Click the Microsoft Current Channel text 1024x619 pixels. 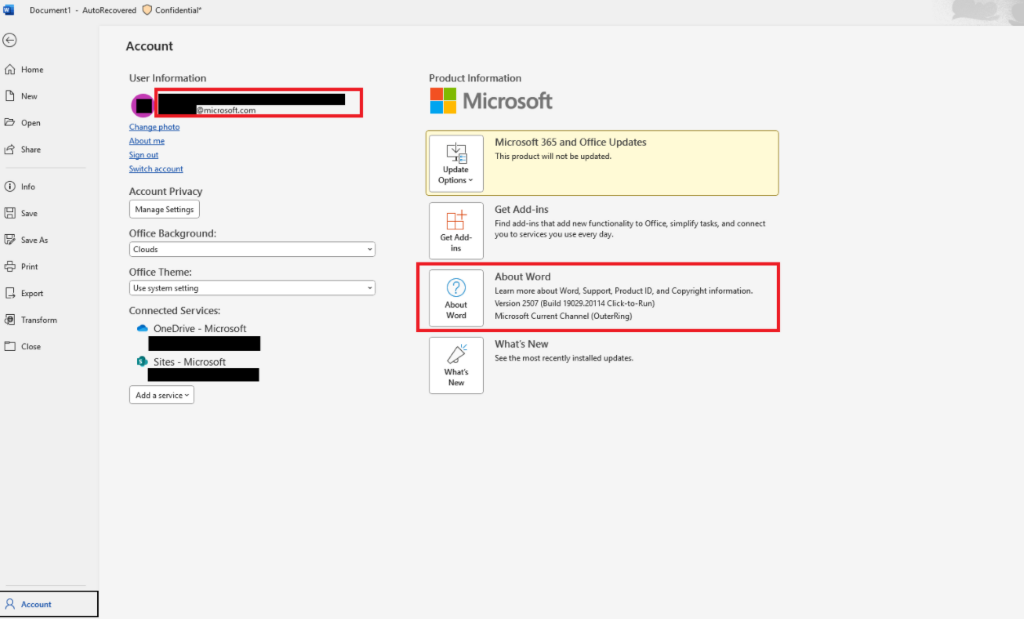click(563, 316)
